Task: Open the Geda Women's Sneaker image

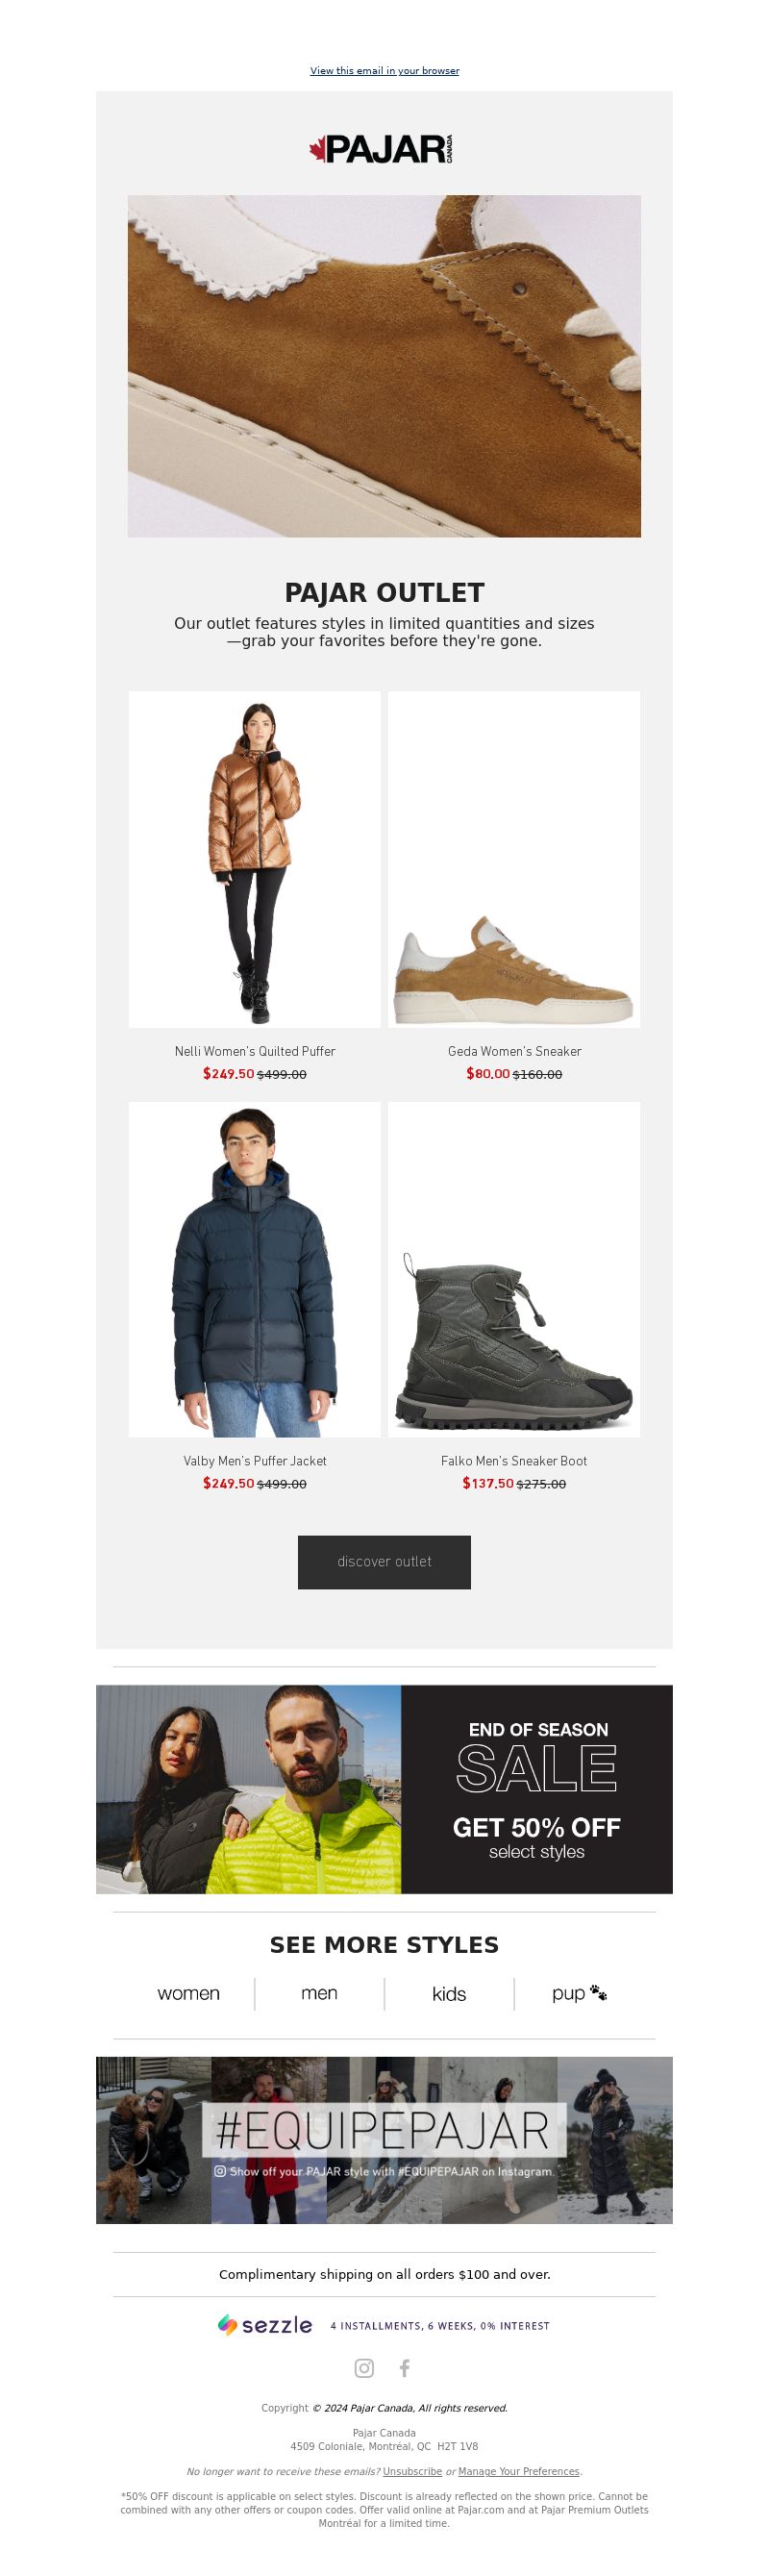Action: [x=514, y=859]
